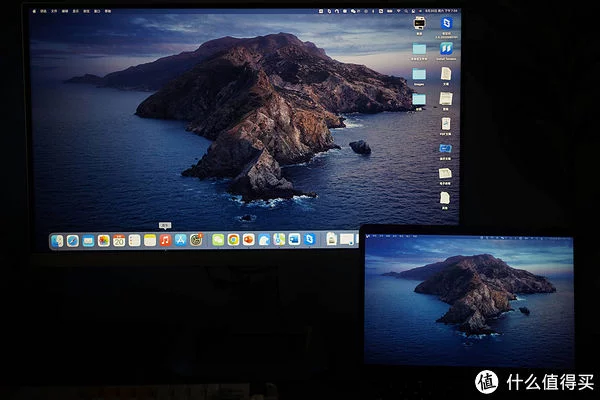Open the colorful map-style Dock icon
Screen dimensions: 600x400
(279, 240)
